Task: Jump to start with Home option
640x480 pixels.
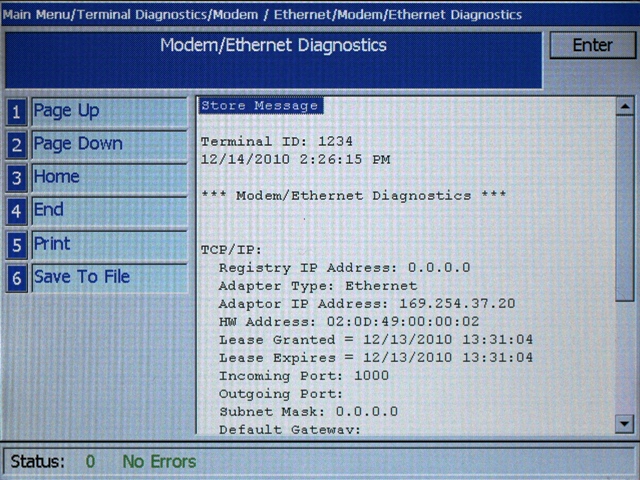Action: [108, 177]
